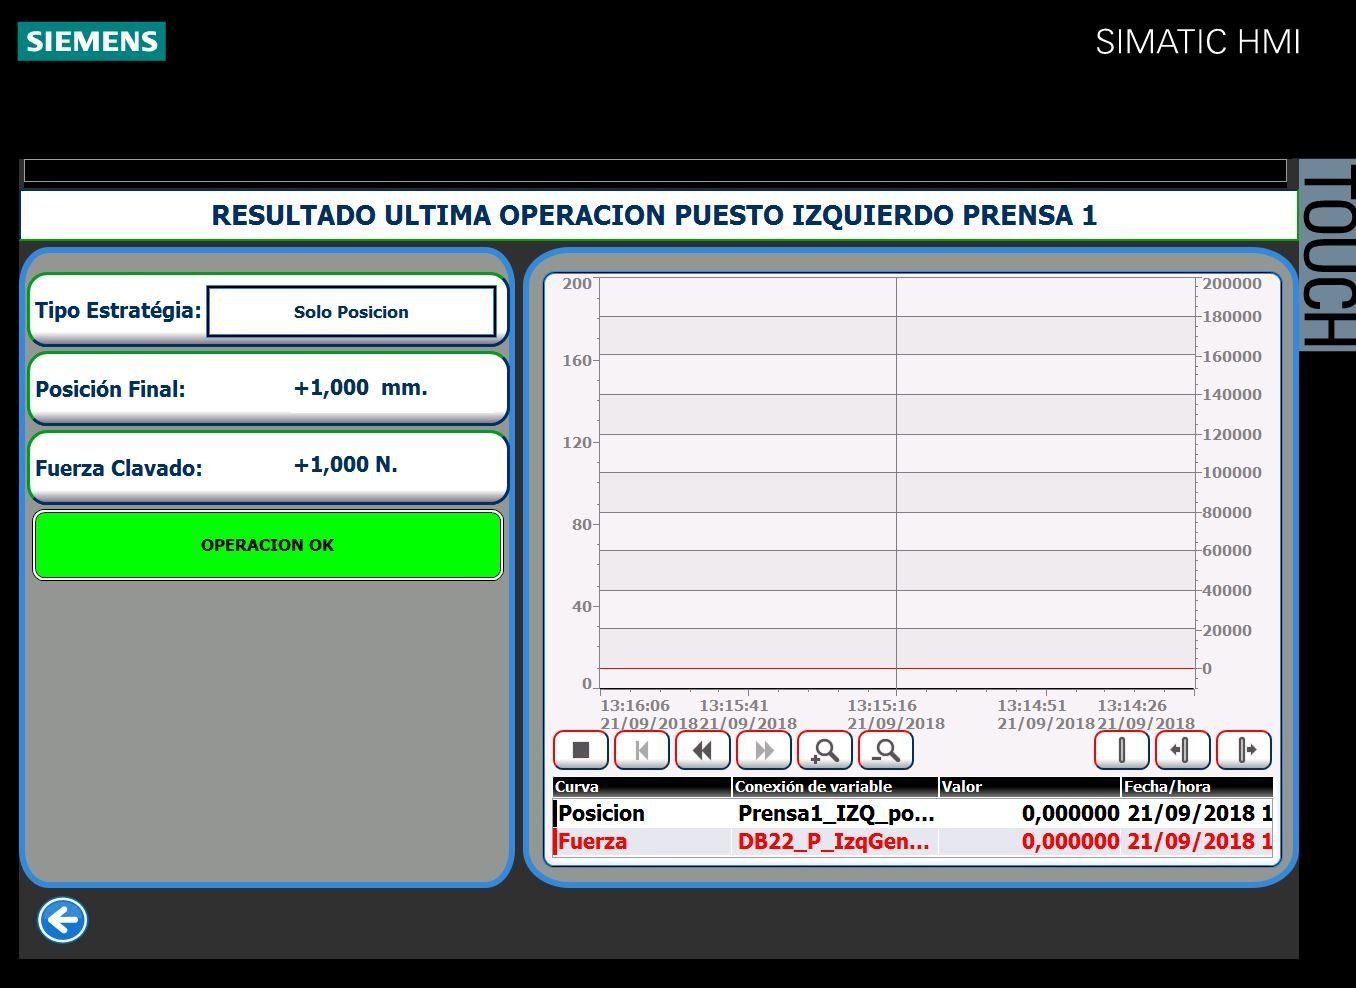Screen dimensions: 1356x988
Task: Click the trend rewind double-arrow button
Action: (703, 750)
